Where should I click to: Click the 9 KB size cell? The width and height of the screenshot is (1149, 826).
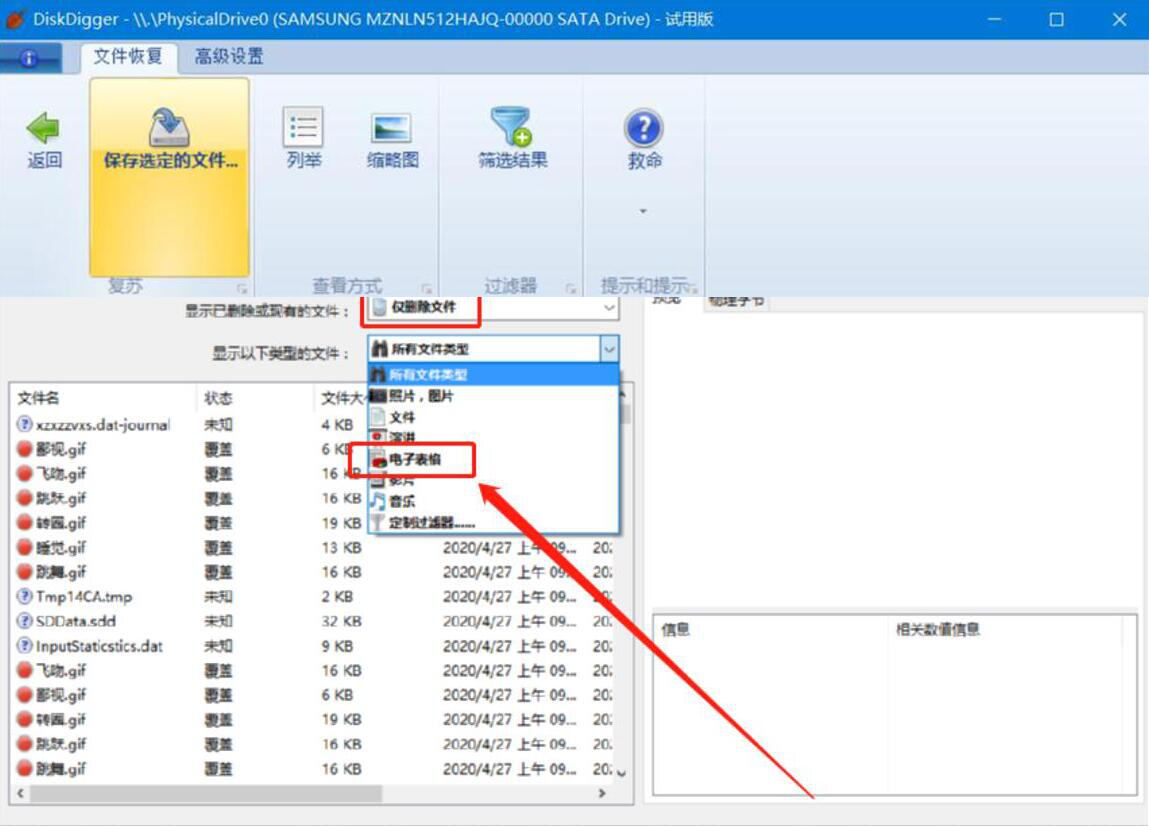point(337,646)
